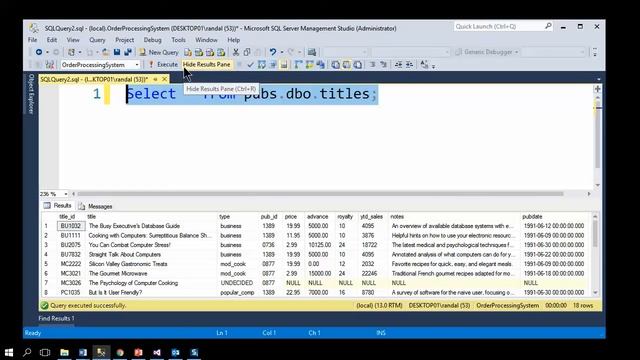Click the Save All icon
Viewport: 640px width, 360px height.
128,52
